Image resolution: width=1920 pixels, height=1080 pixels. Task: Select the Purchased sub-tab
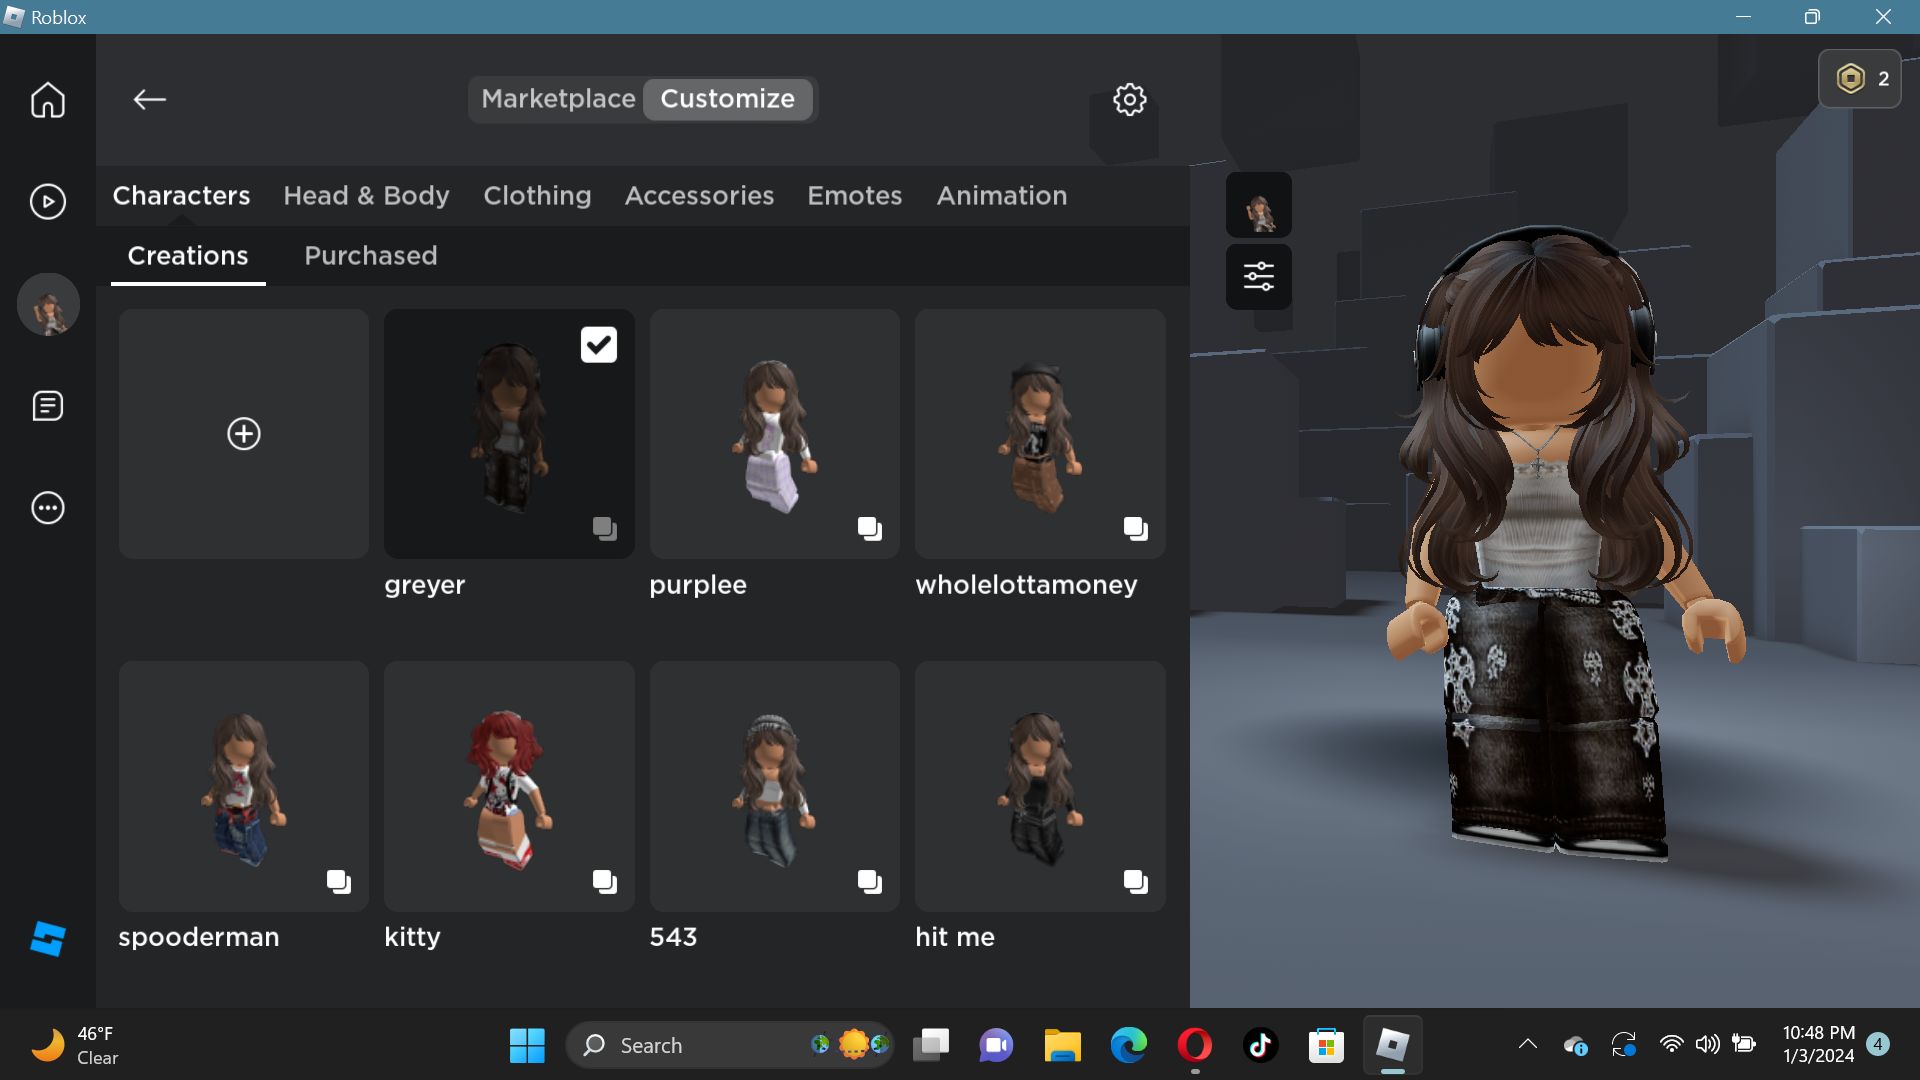pos(371,256)
